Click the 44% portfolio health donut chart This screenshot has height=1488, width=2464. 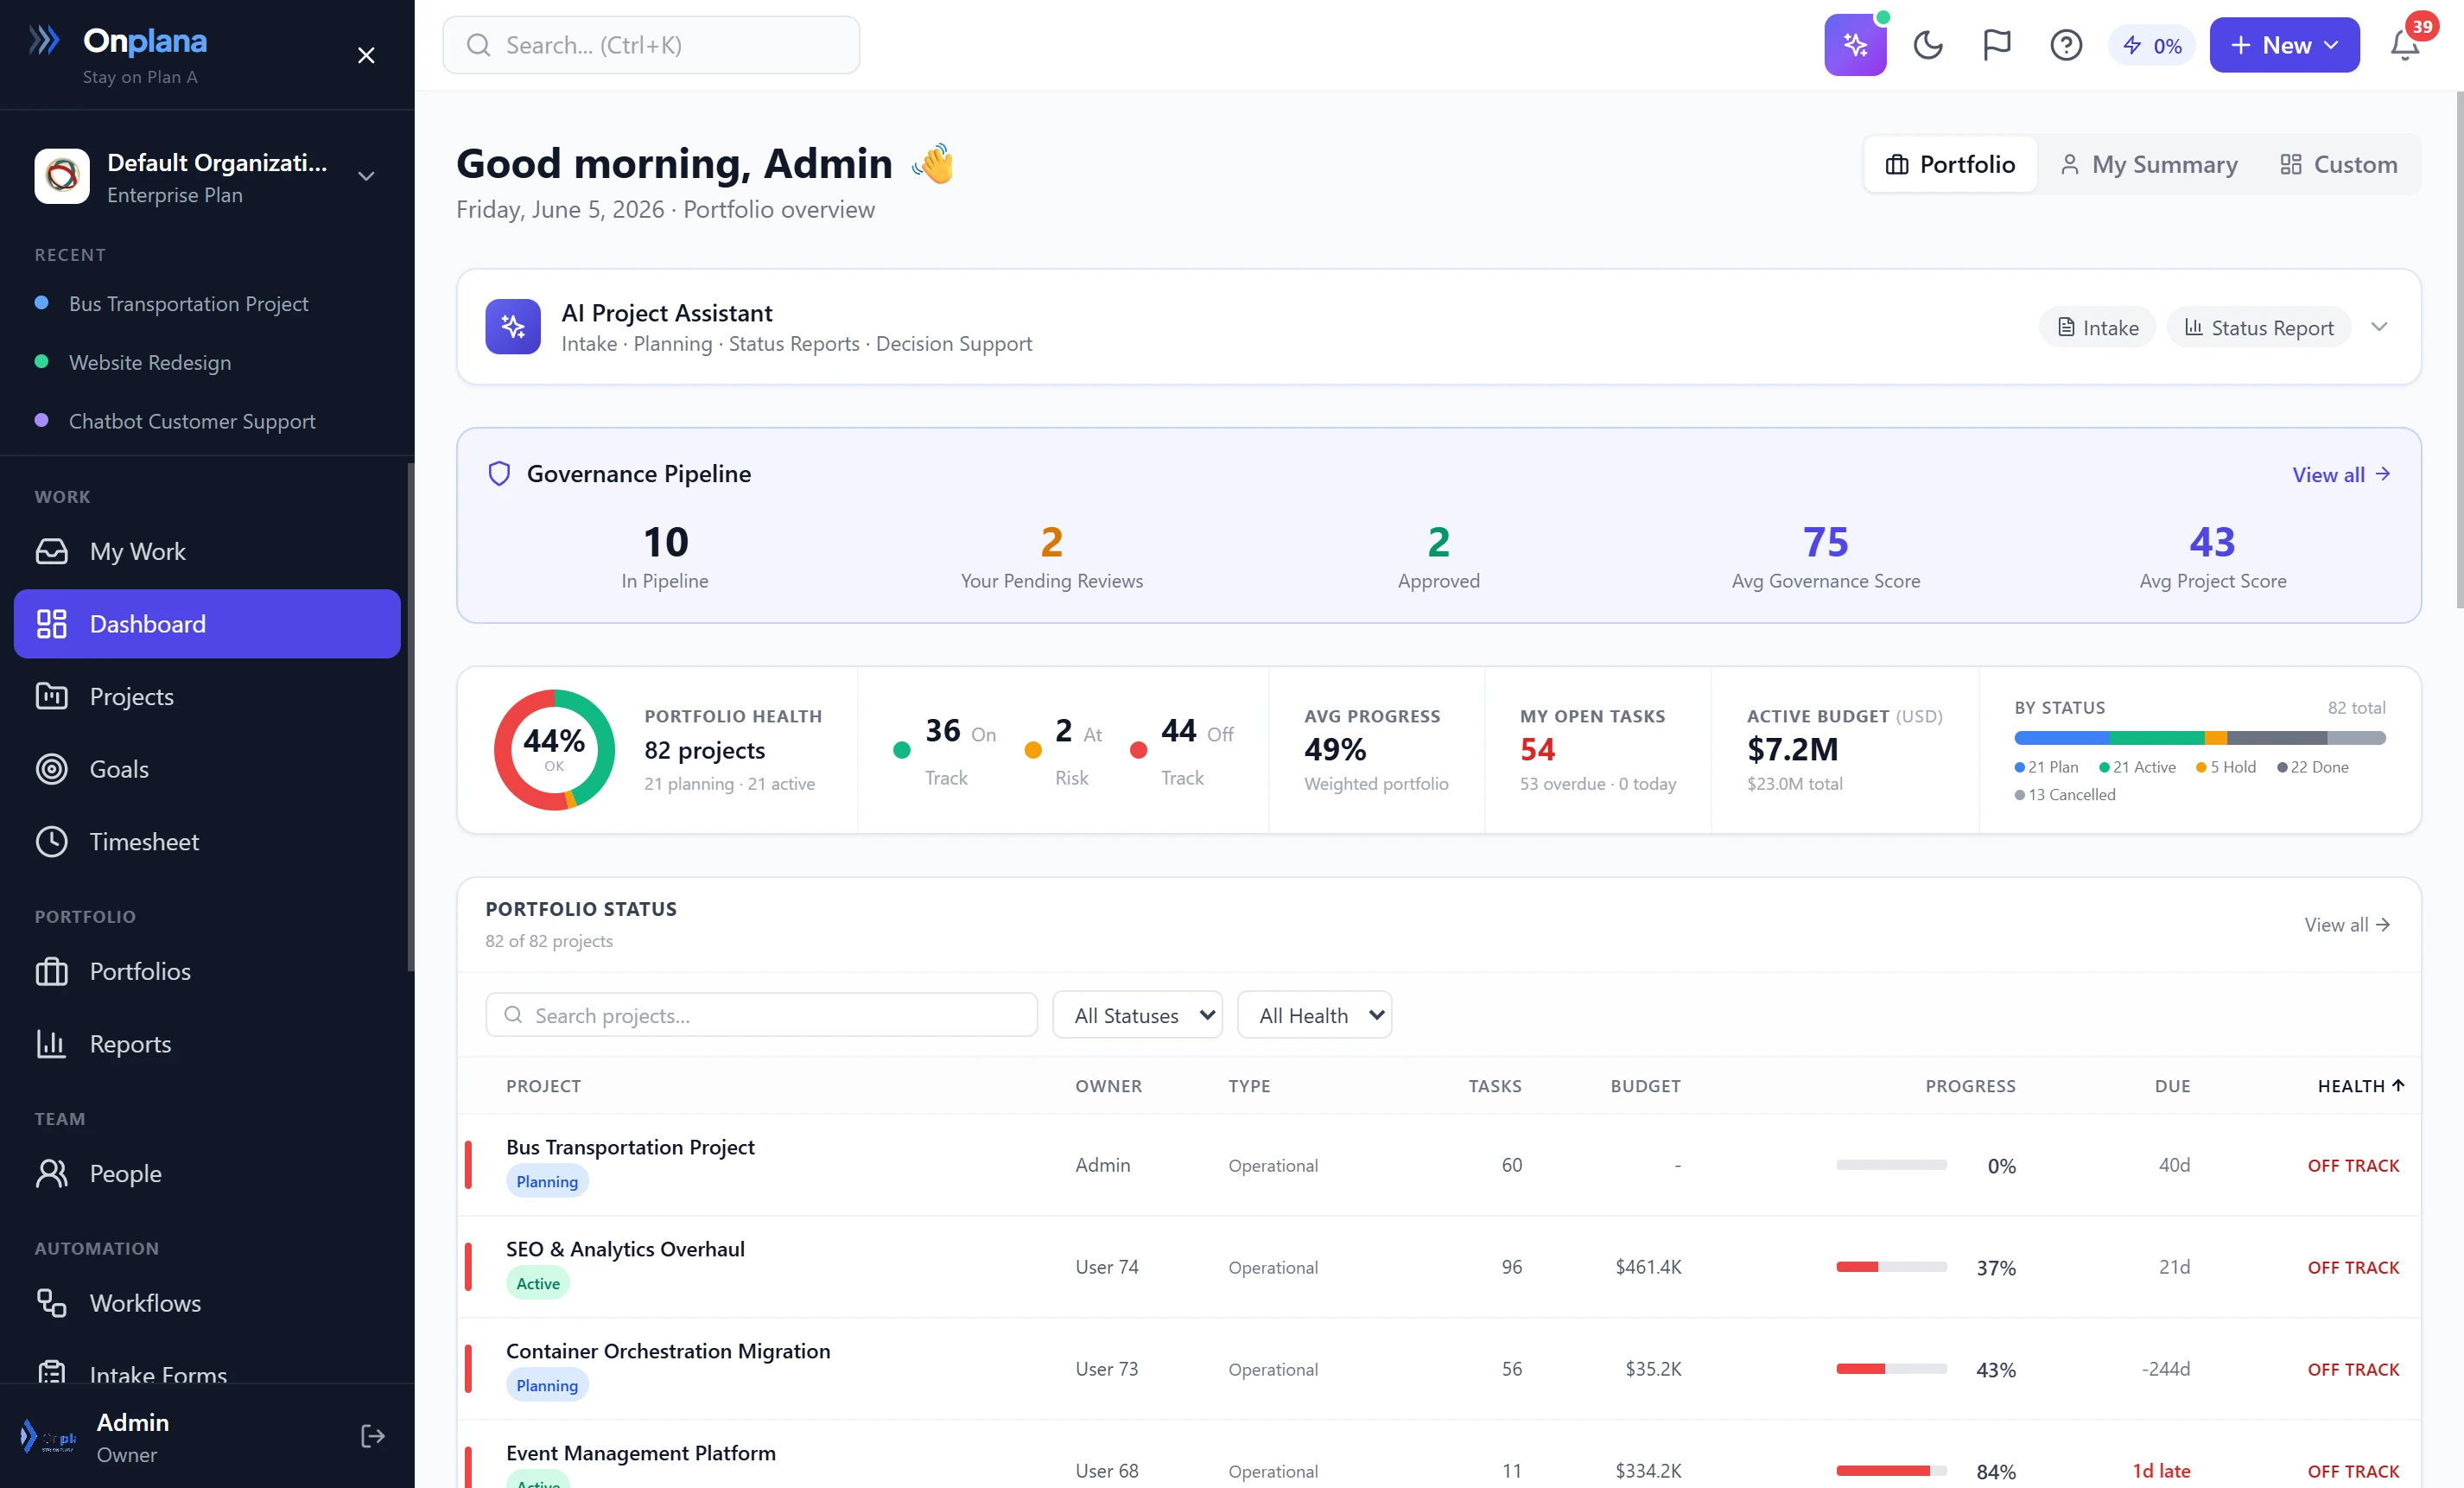tap(554, 749)
